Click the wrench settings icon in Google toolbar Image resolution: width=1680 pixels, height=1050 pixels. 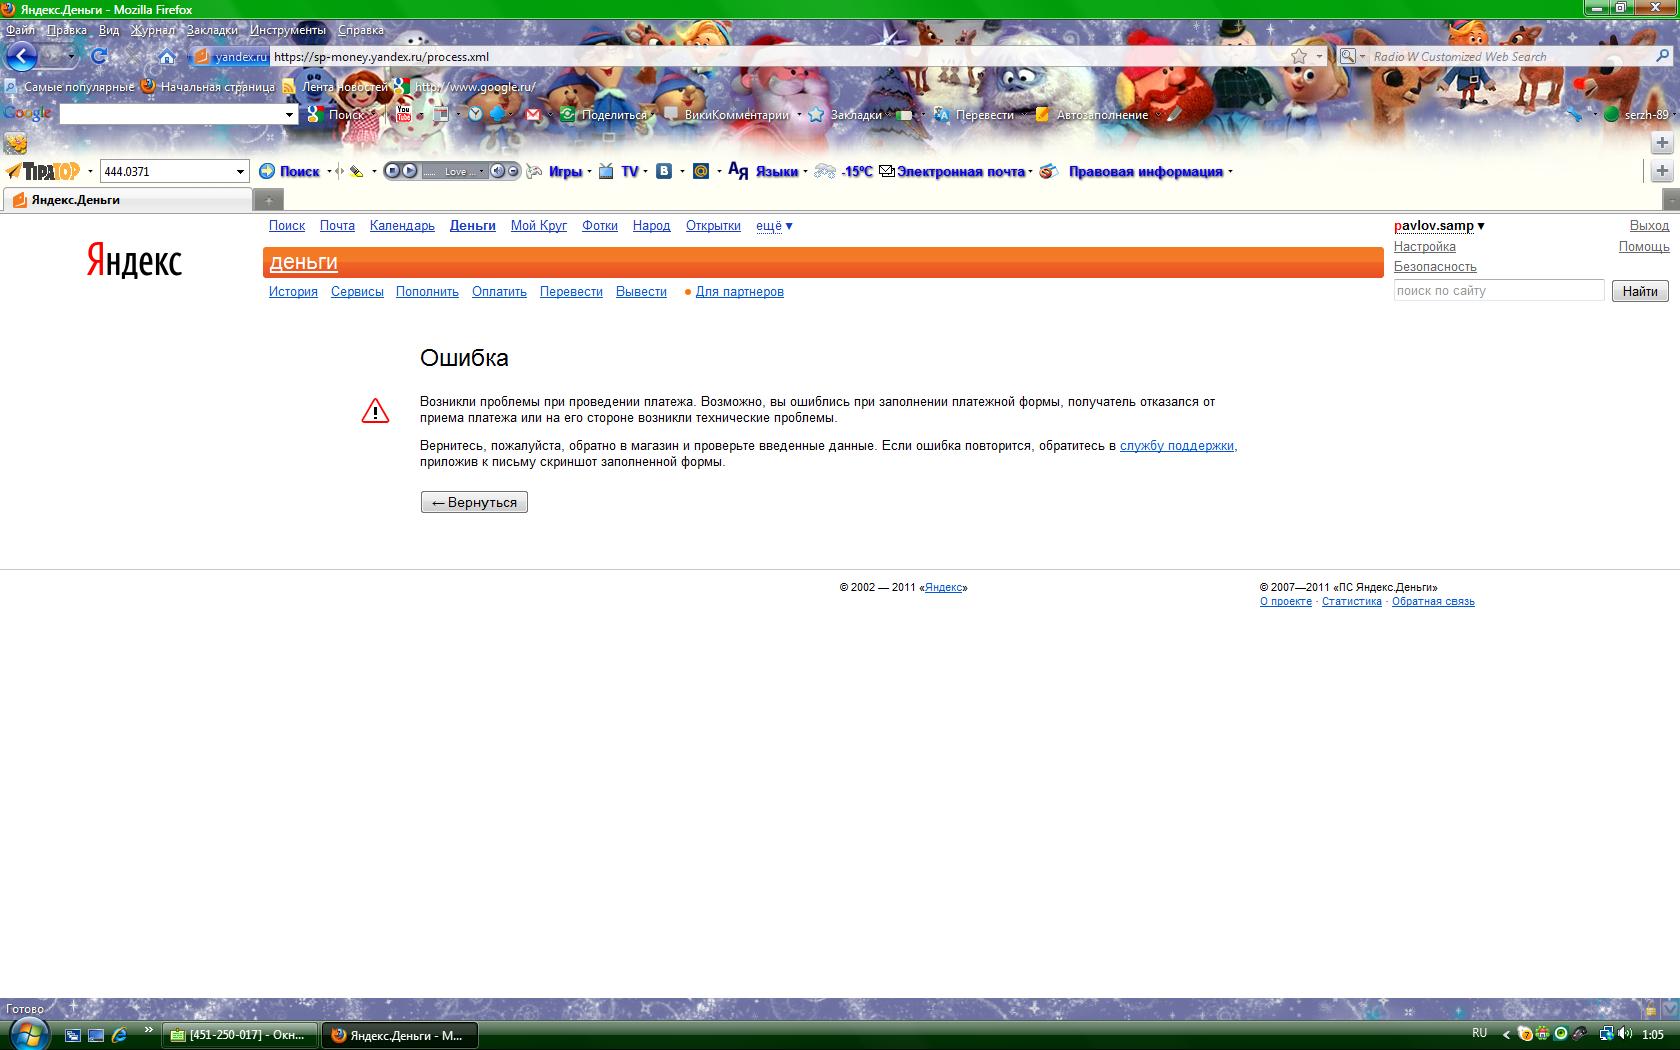click(1574, 114)
